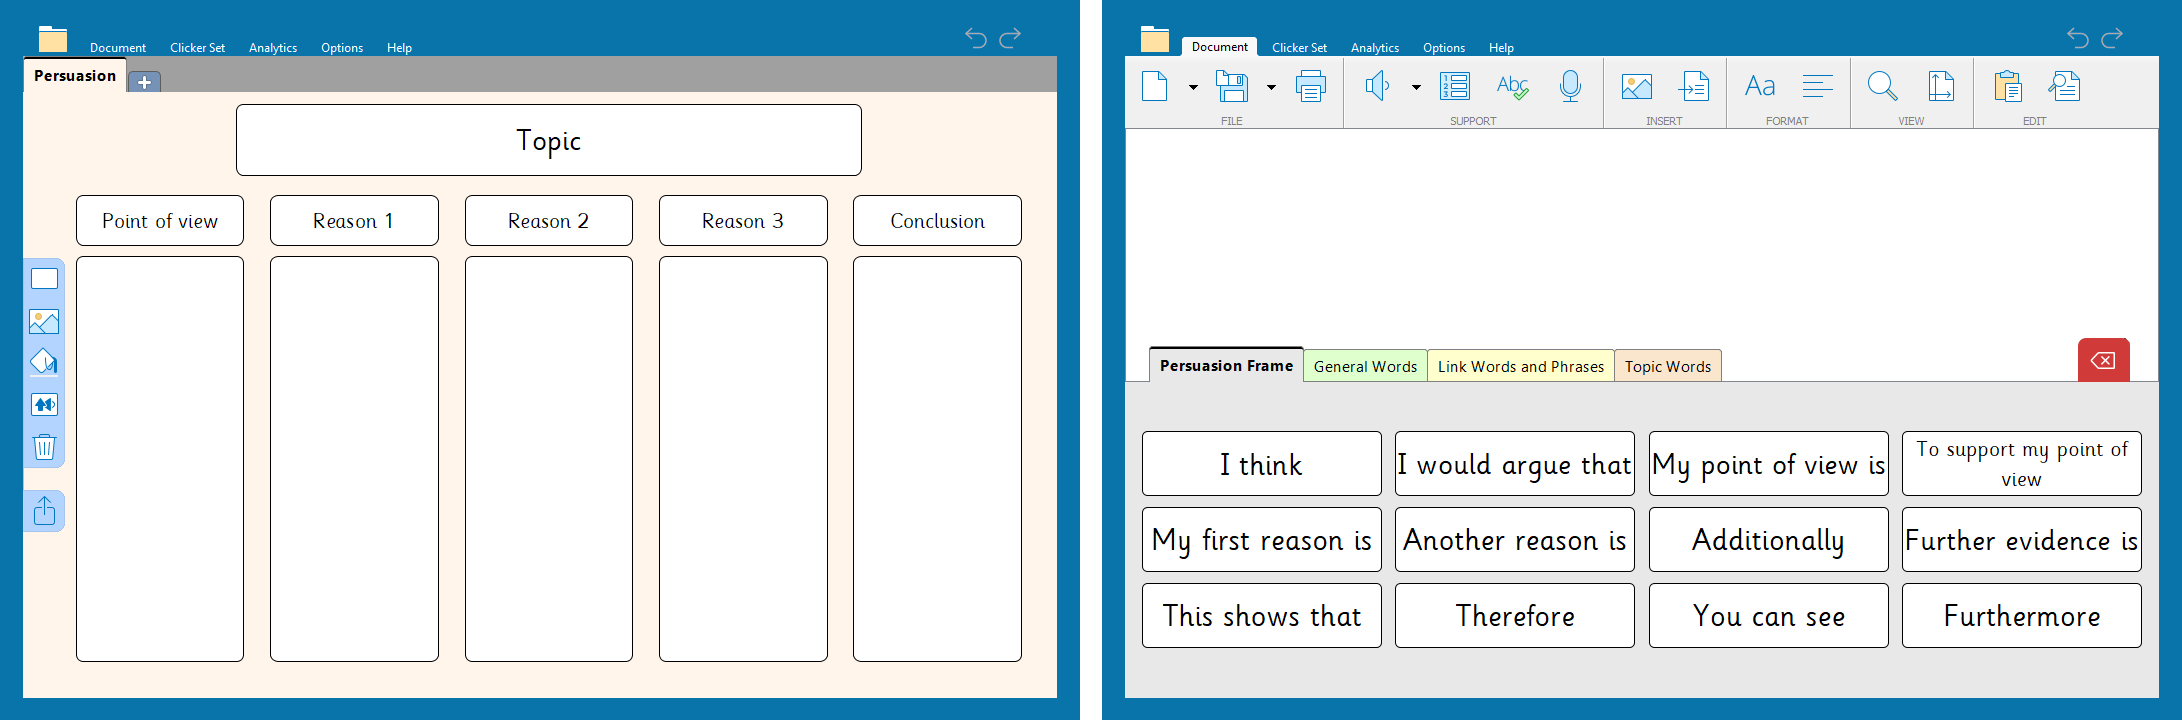Select the paint bucket fill tool
The height and width of the screenshot is (720, 2182).
click(x=44, y=362)
